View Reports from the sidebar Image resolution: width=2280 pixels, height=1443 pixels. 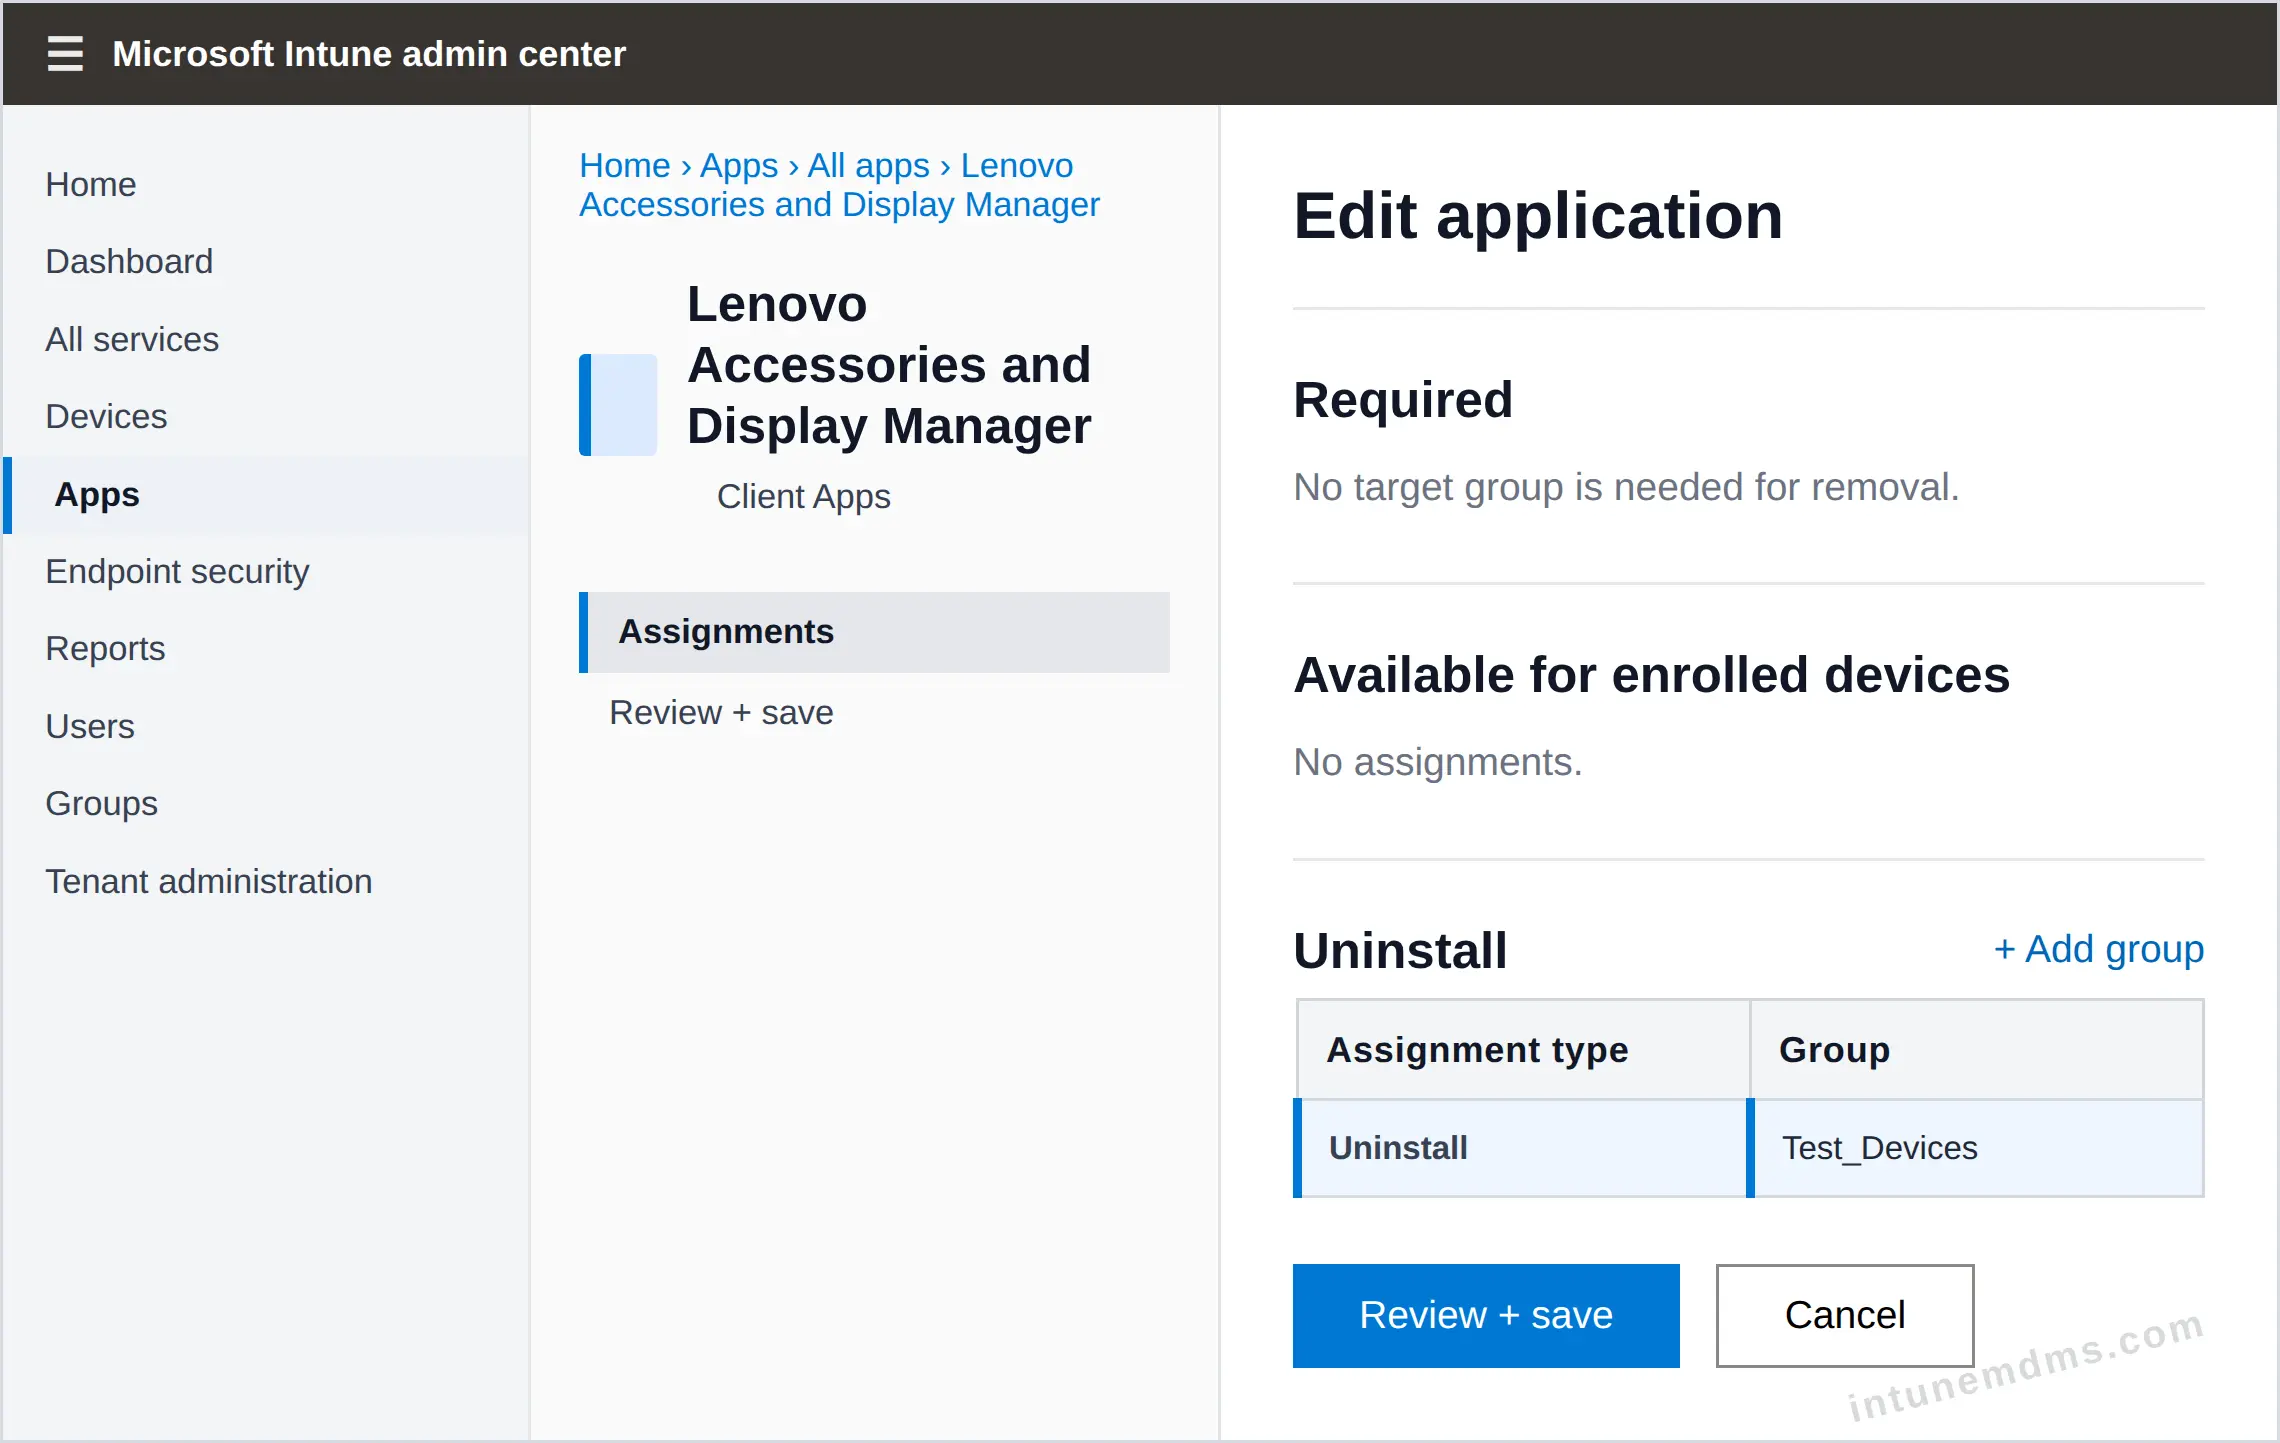105,648
